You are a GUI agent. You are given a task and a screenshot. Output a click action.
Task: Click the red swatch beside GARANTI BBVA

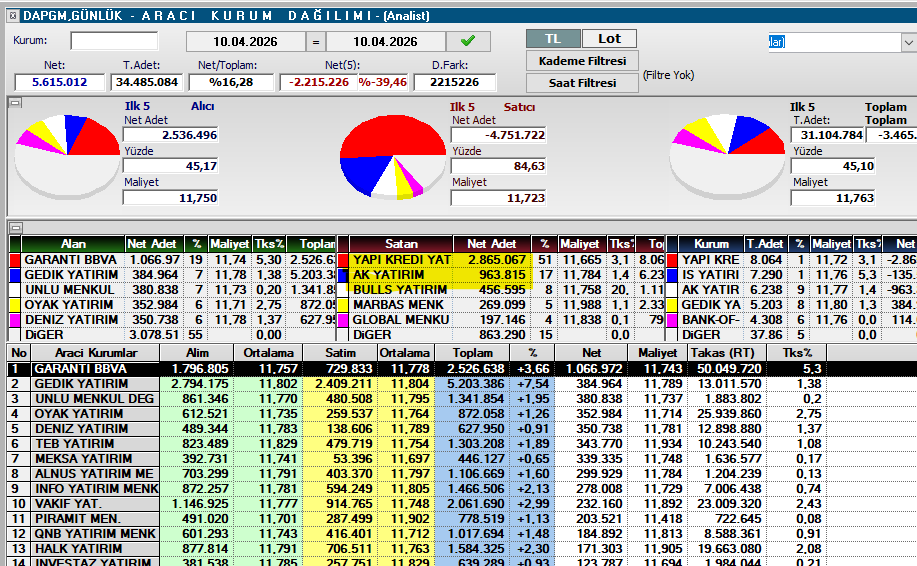coord(15,260)
